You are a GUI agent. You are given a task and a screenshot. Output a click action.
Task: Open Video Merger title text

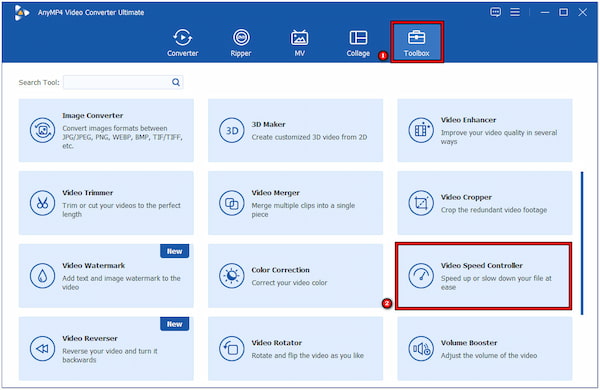point(275,193)
